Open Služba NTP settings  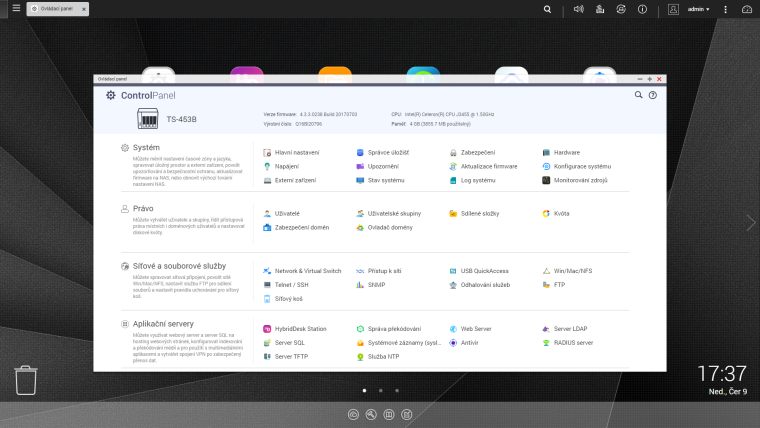(378, 357)
